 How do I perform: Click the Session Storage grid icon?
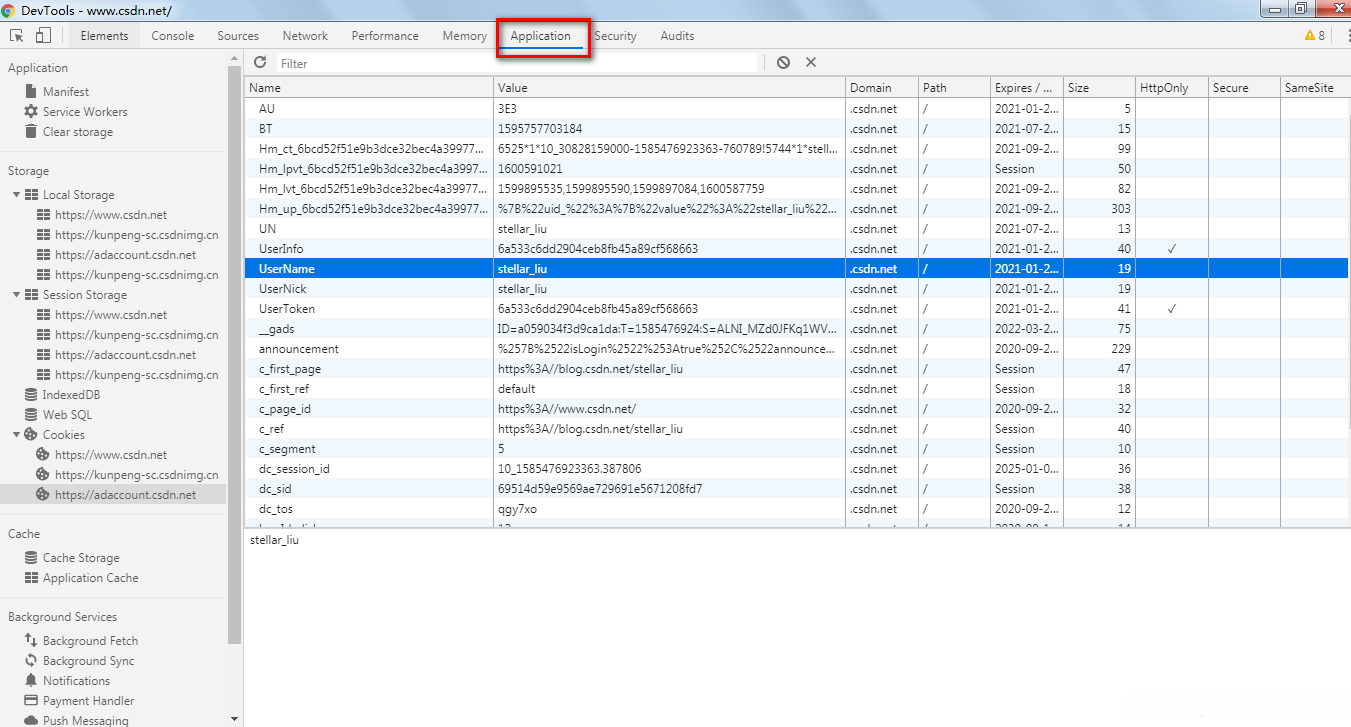click(x=31, y=295)
